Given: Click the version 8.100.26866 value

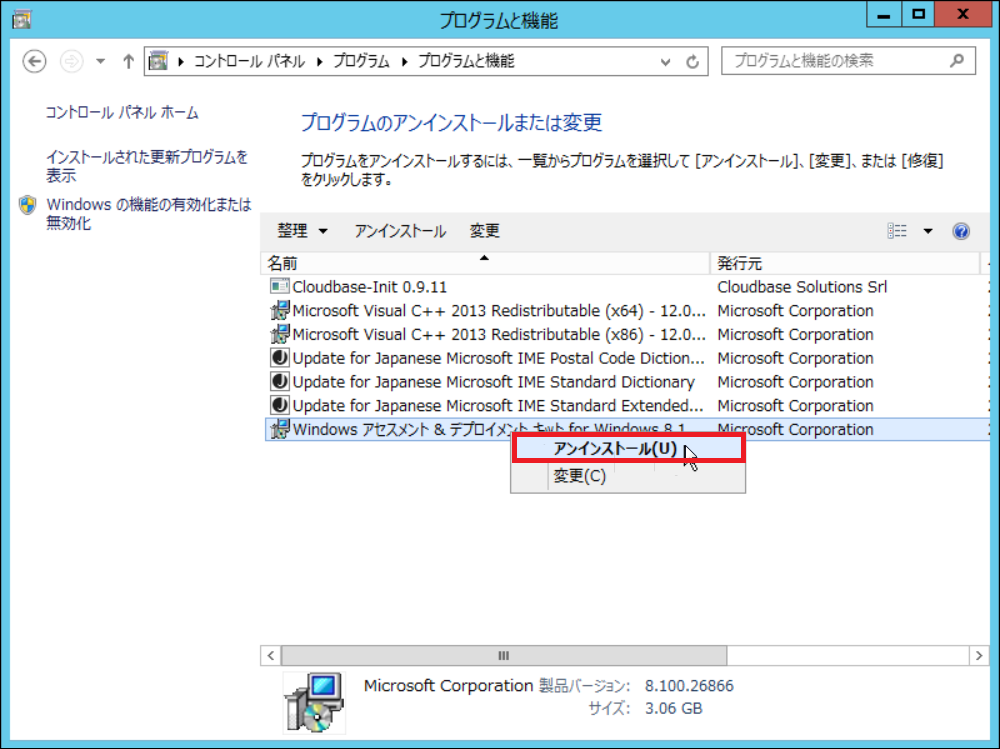Looking at the screenshot, I should pos(689,686).
